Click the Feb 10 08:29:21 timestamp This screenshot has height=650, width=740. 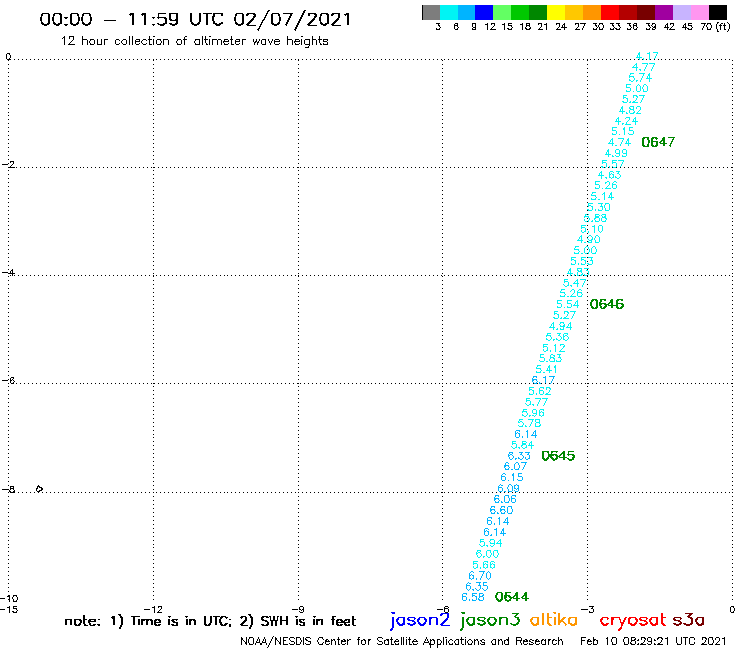point(653,642)
